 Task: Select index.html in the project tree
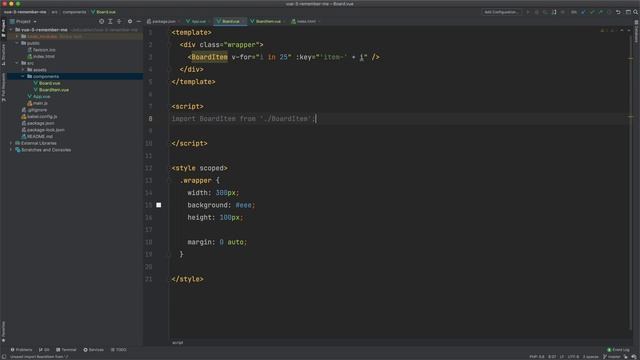coord(44,56)
